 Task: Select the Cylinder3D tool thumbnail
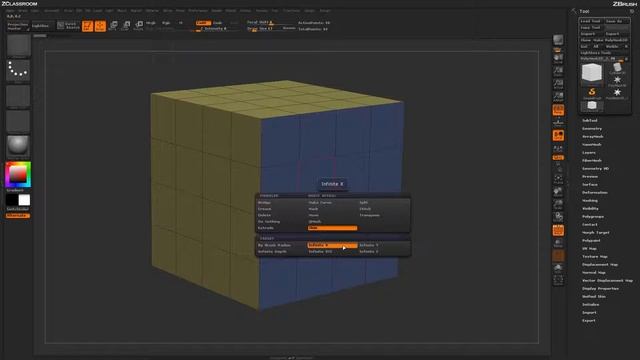point(617,68)
